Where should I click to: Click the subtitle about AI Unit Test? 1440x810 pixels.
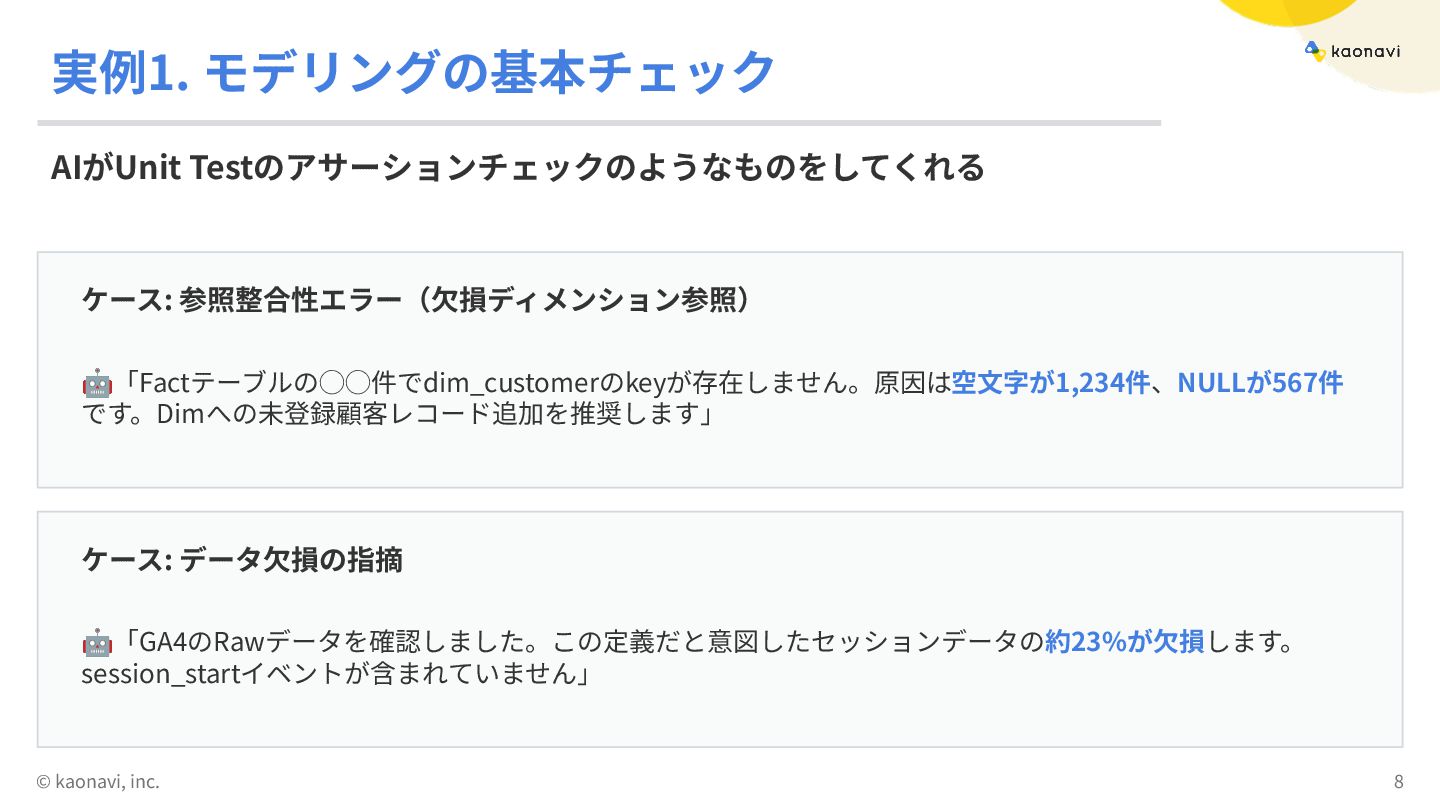pos(517,167)
